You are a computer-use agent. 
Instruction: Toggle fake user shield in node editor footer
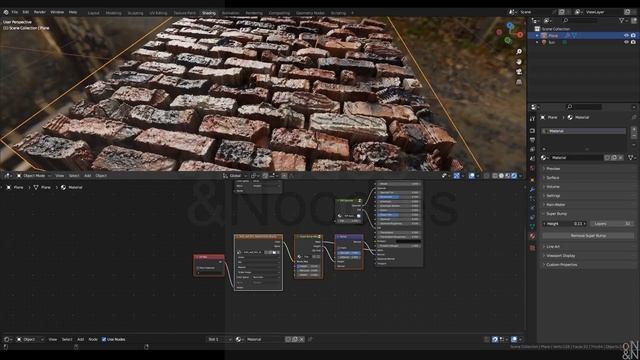coord(288,339)
